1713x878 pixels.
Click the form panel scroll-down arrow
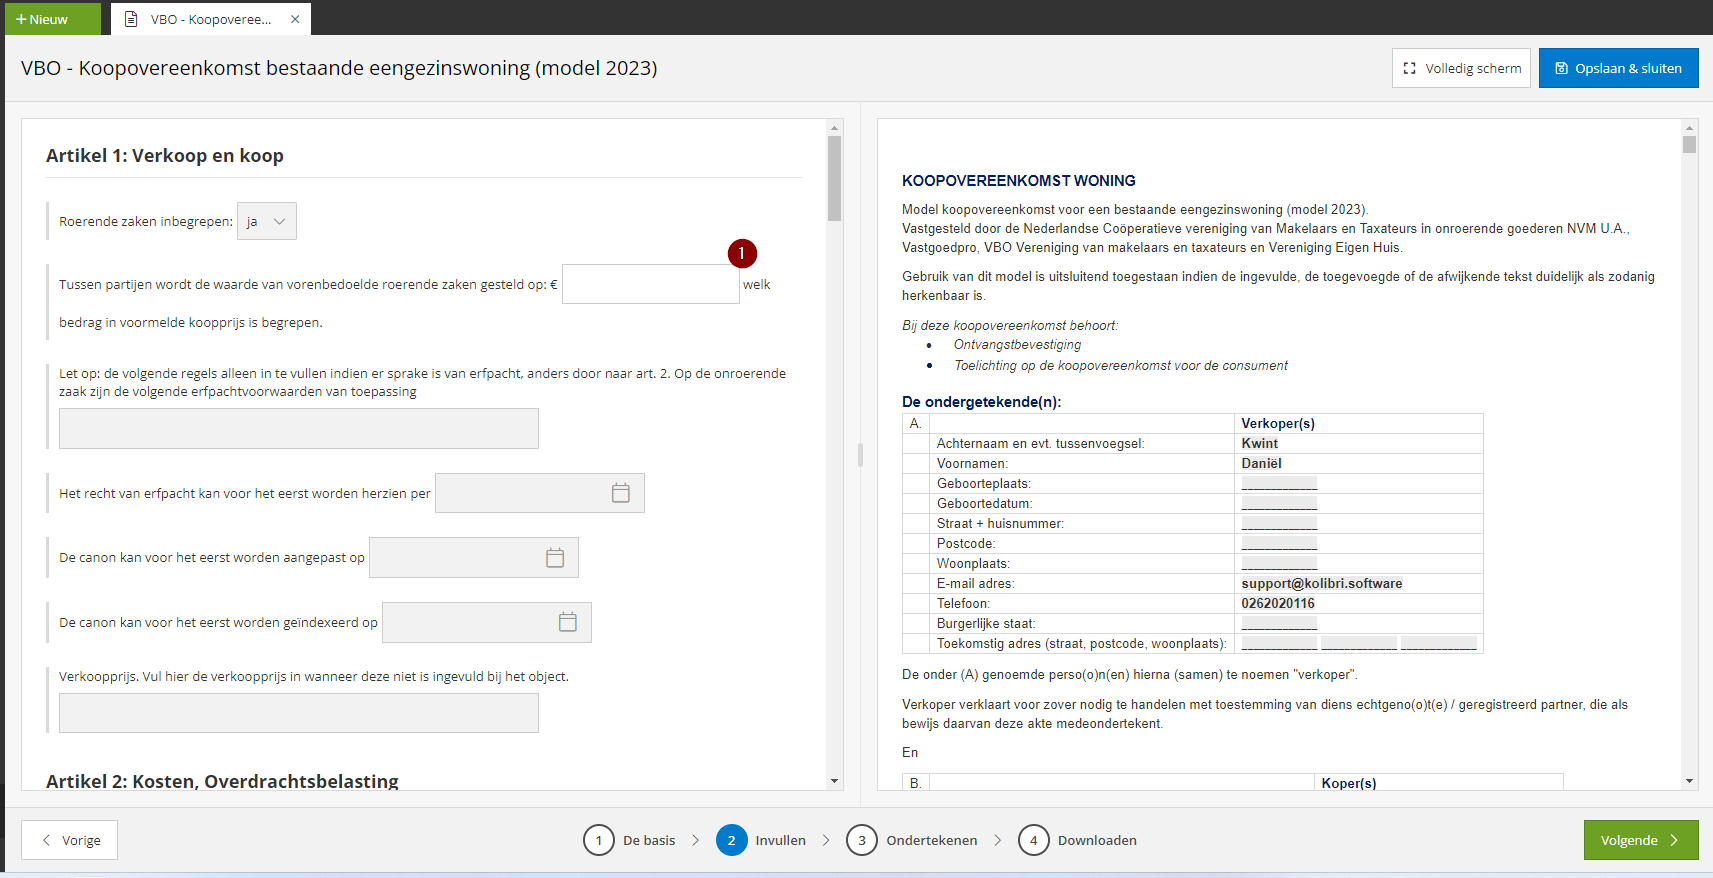tap(834, 781)
